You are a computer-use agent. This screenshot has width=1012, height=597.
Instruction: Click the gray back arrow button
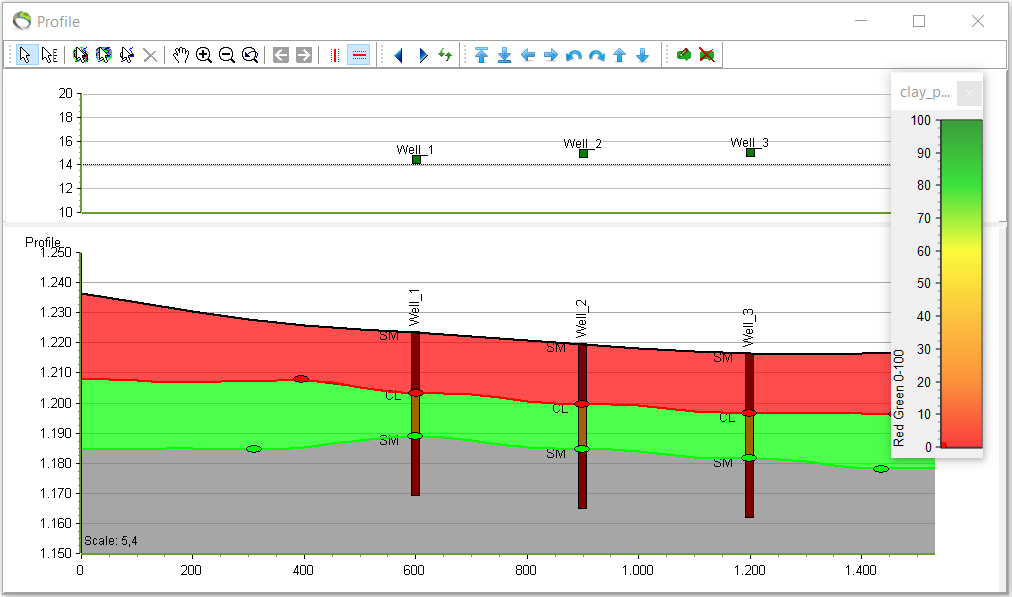tap(281, 55)
